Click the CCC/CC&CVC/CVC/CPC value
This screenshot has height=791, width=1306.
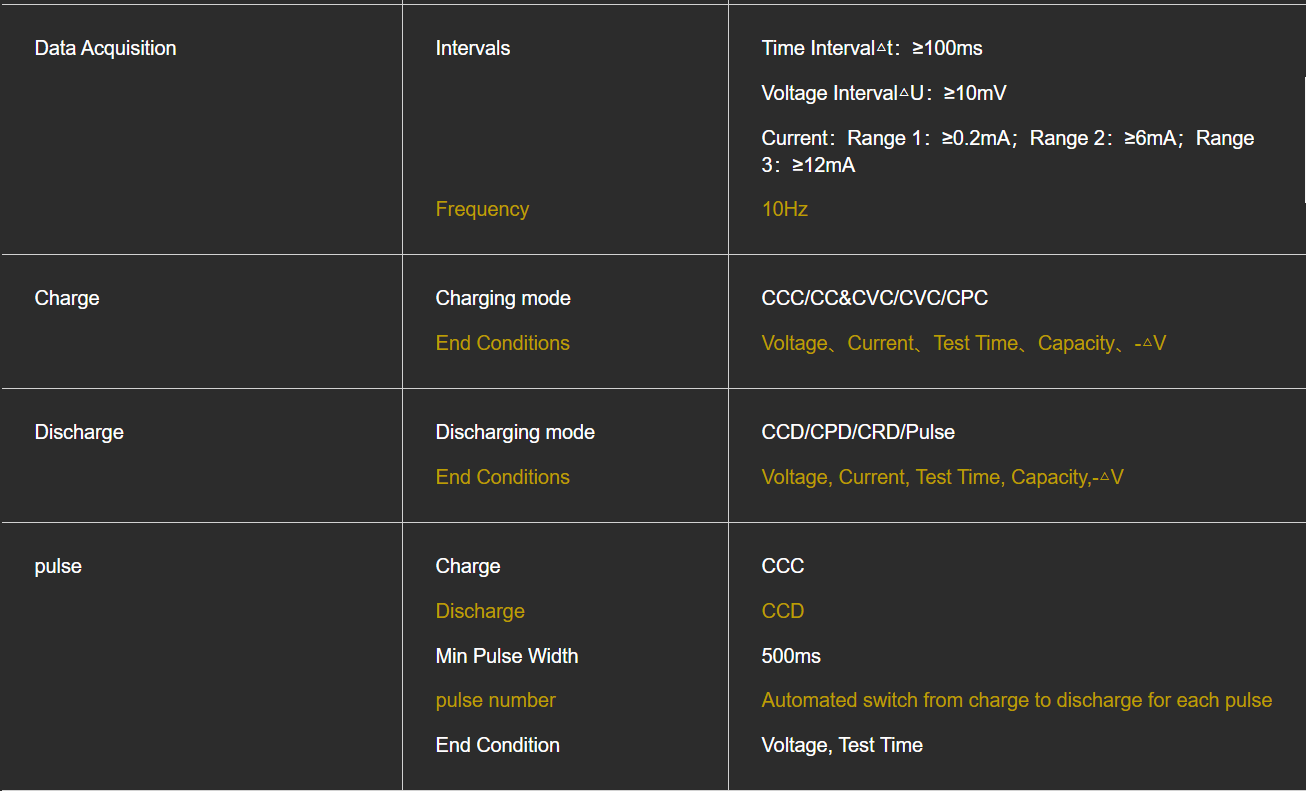click(875, 298)
